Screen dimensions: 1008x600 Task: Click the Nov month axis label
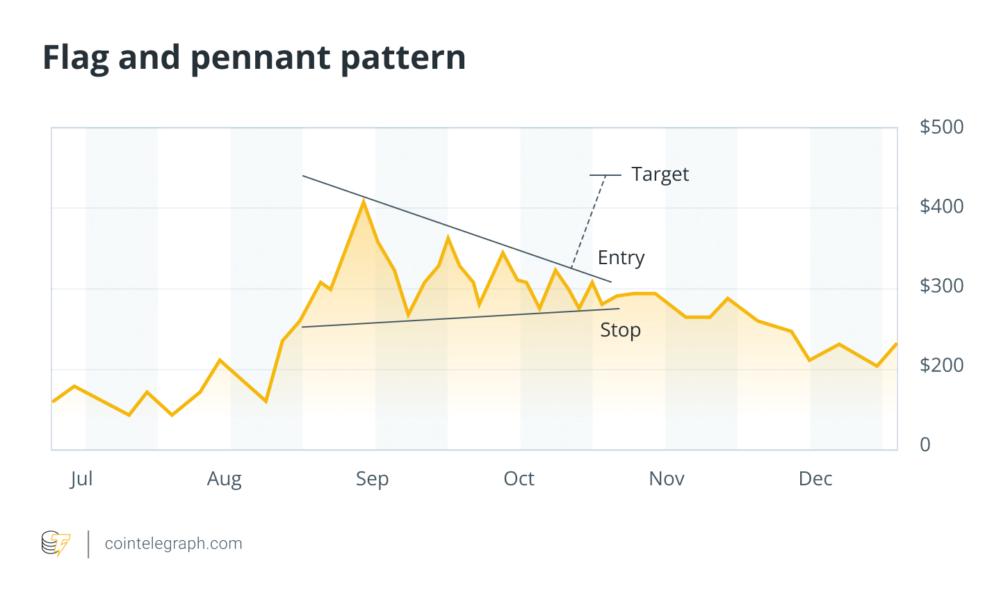click(666, 479)
